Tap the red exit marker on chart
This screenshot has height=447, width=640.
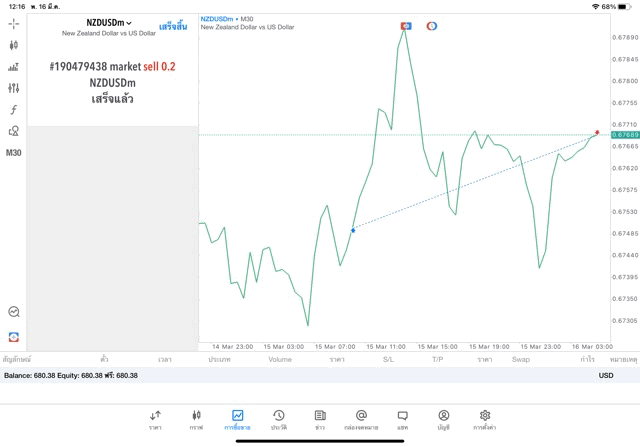(x=597, y=133)
